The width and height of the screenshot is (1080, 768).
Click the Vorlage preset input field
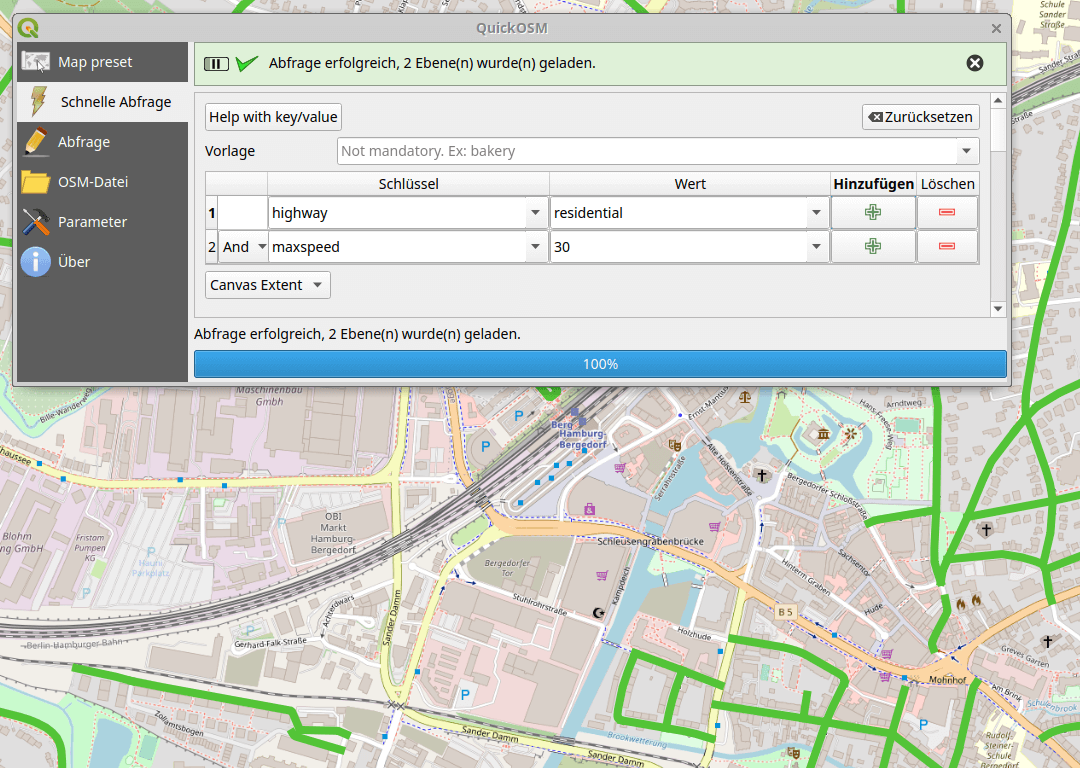(x=645, y=152)
